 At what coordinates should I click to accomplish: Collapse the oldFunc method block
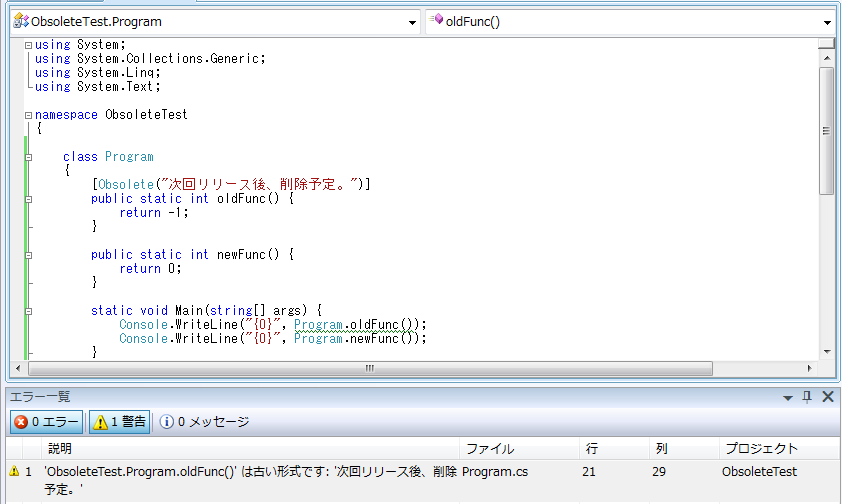point(28,199)
